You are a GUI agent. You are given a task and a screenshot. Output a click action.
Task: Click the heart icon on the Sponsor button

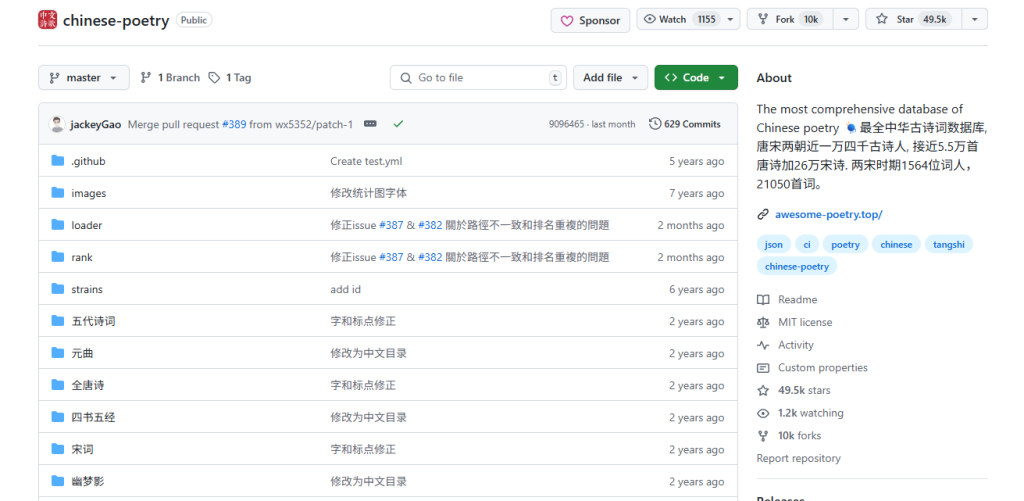pos(567,20)
